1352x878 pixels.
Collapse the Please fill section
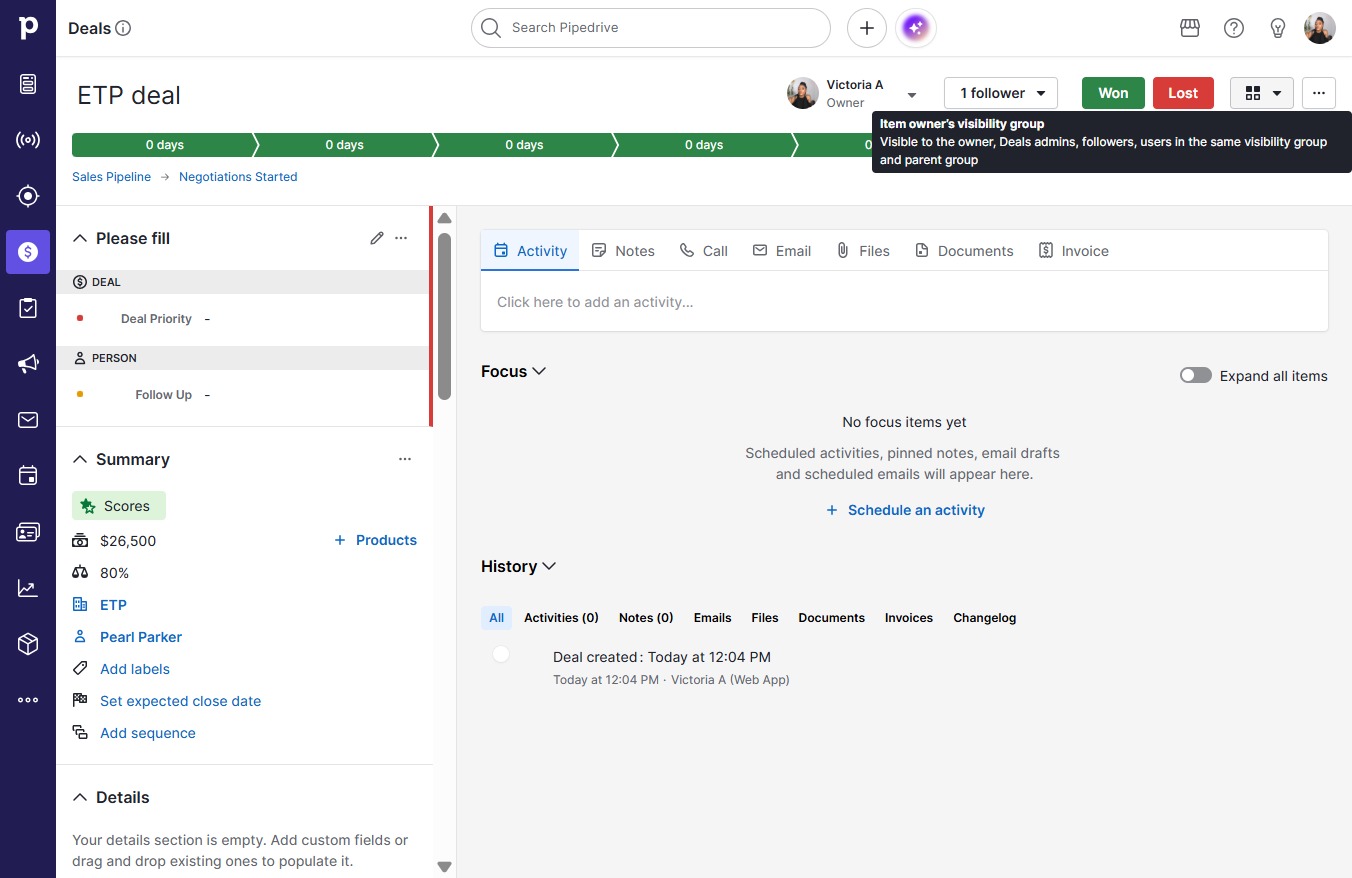point(81,238)
